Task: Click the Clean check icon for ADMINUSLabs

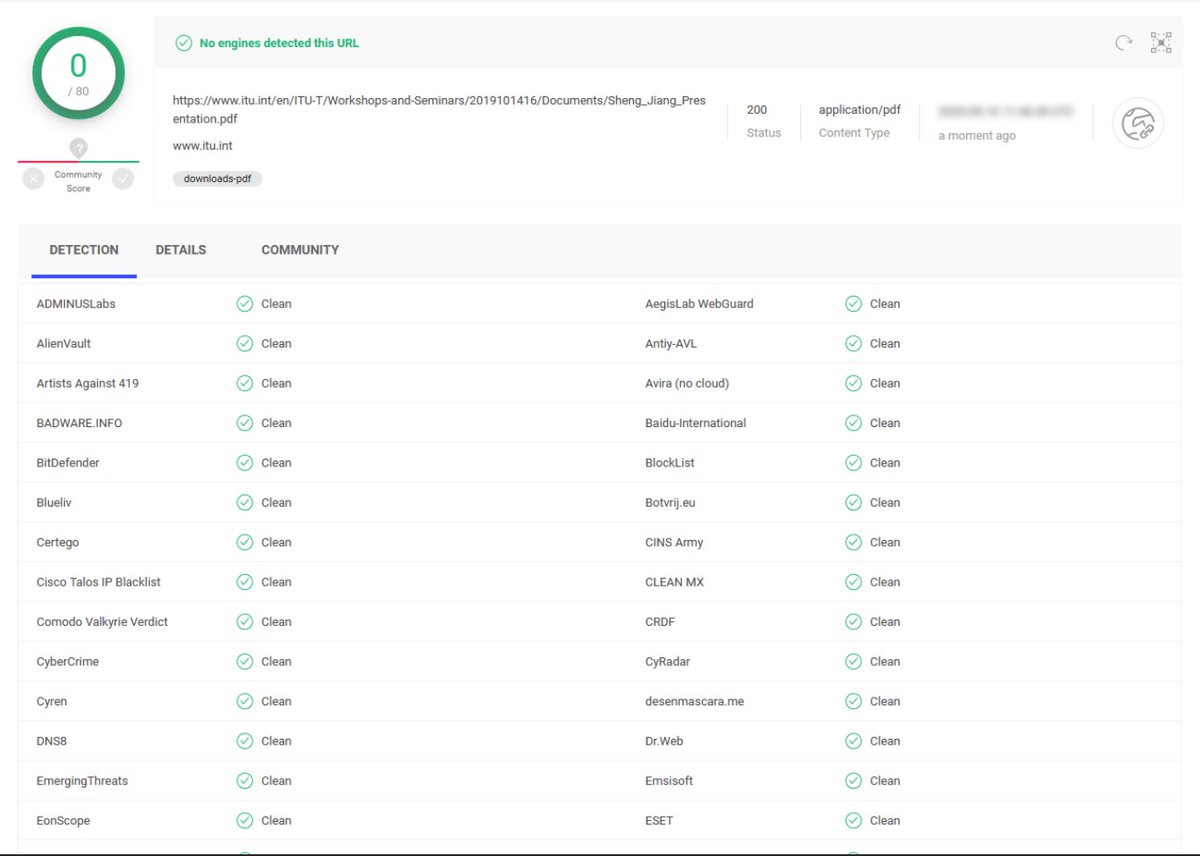Action: (244, 304)
